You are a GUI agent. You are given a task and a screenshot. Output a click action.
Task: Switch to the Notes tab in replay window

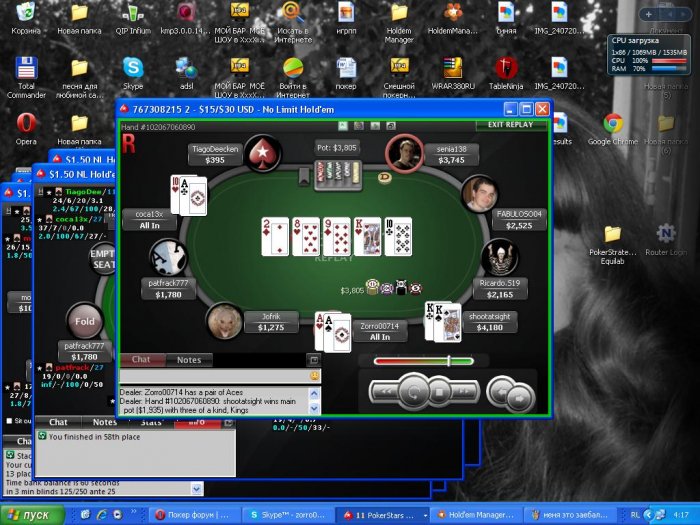click(x=189, y=360)
